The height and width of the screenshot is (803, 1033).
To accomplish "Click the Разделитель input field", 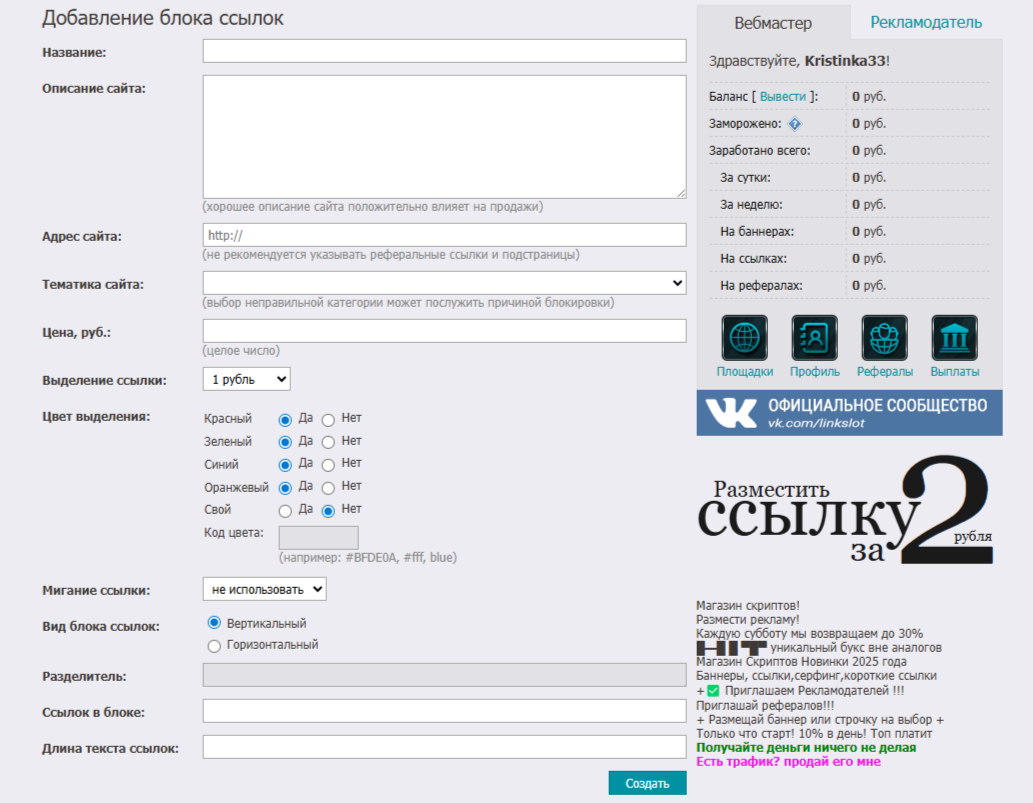I will (444, 675).
